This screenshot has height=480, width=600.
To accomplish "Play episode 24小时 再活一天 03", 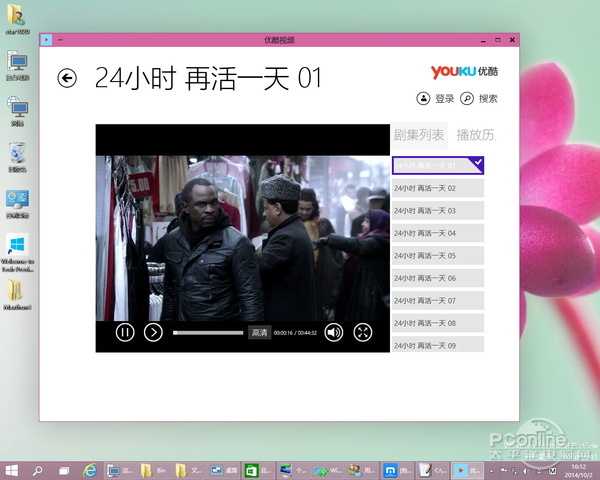I will 438,211.
